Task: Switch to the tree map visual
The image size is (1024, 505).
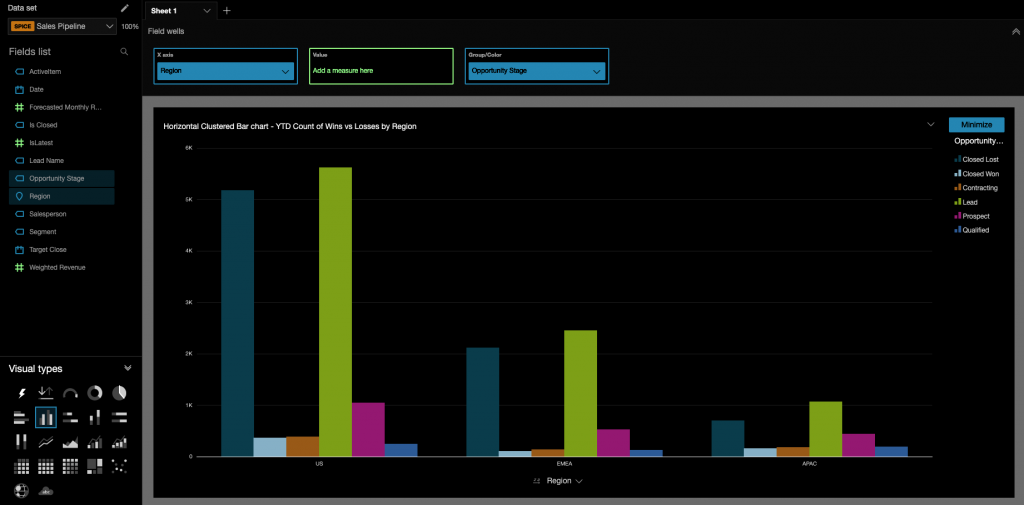Action: pyautogui.click(x=95, y=466)
